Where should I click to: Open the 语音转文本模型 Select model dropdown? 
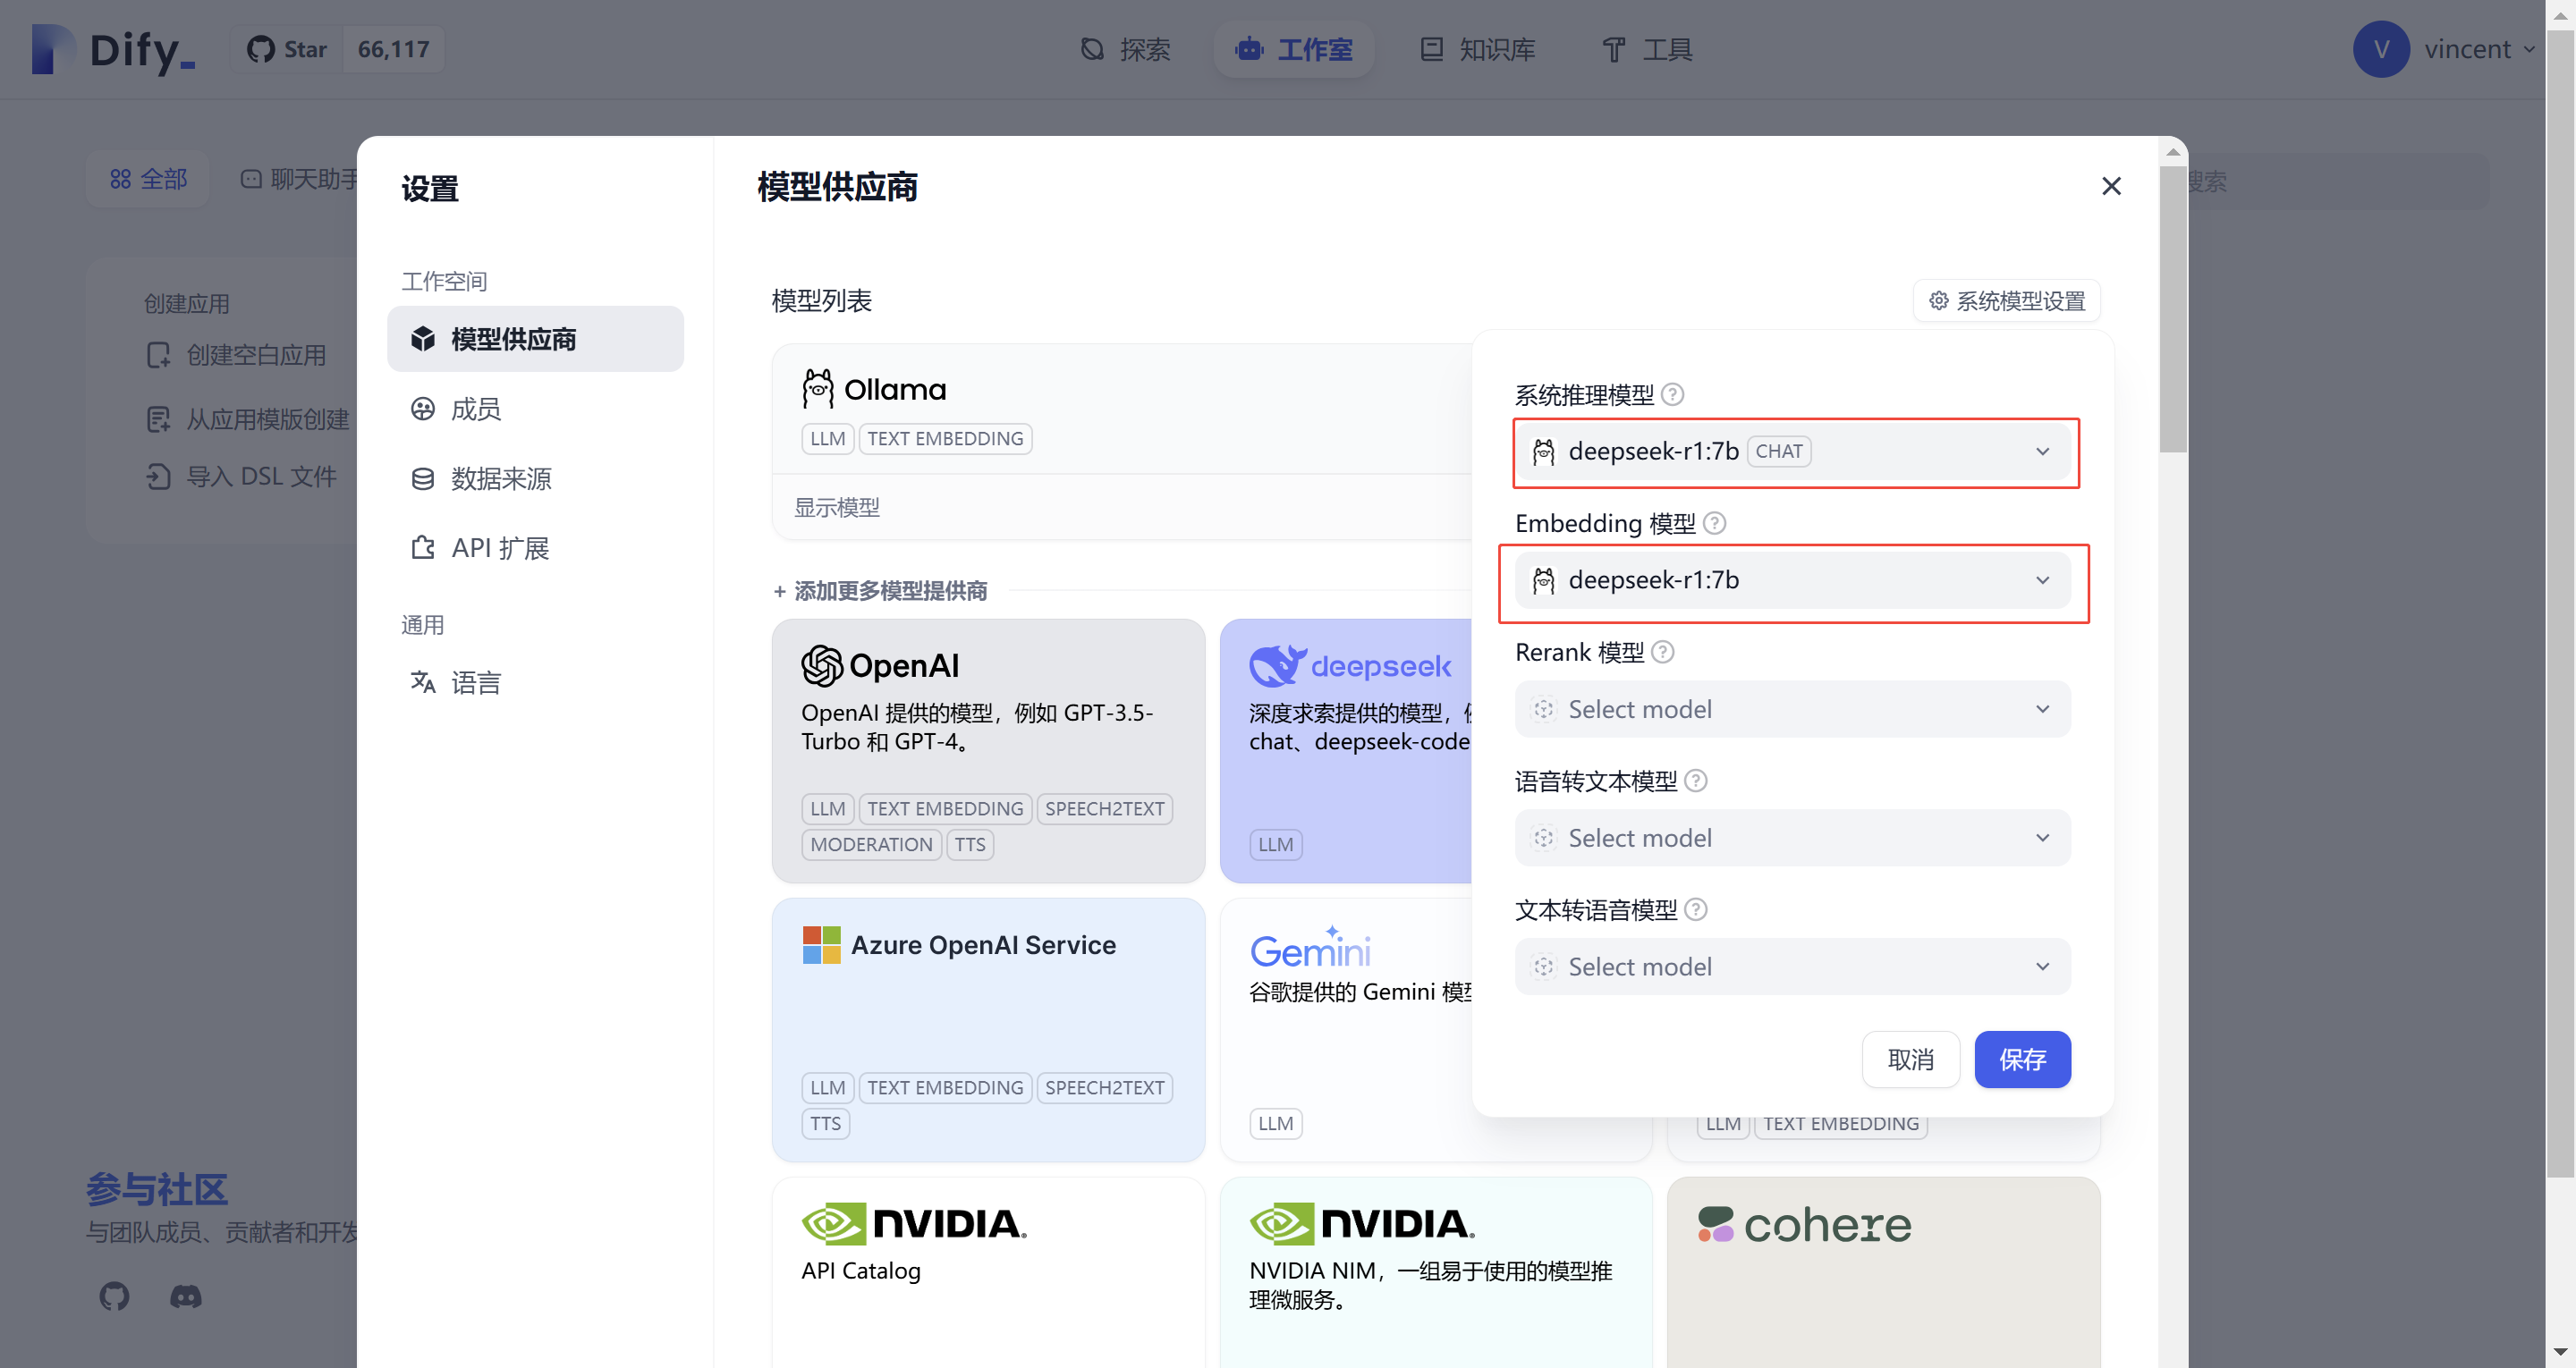tap(1792, 838)
